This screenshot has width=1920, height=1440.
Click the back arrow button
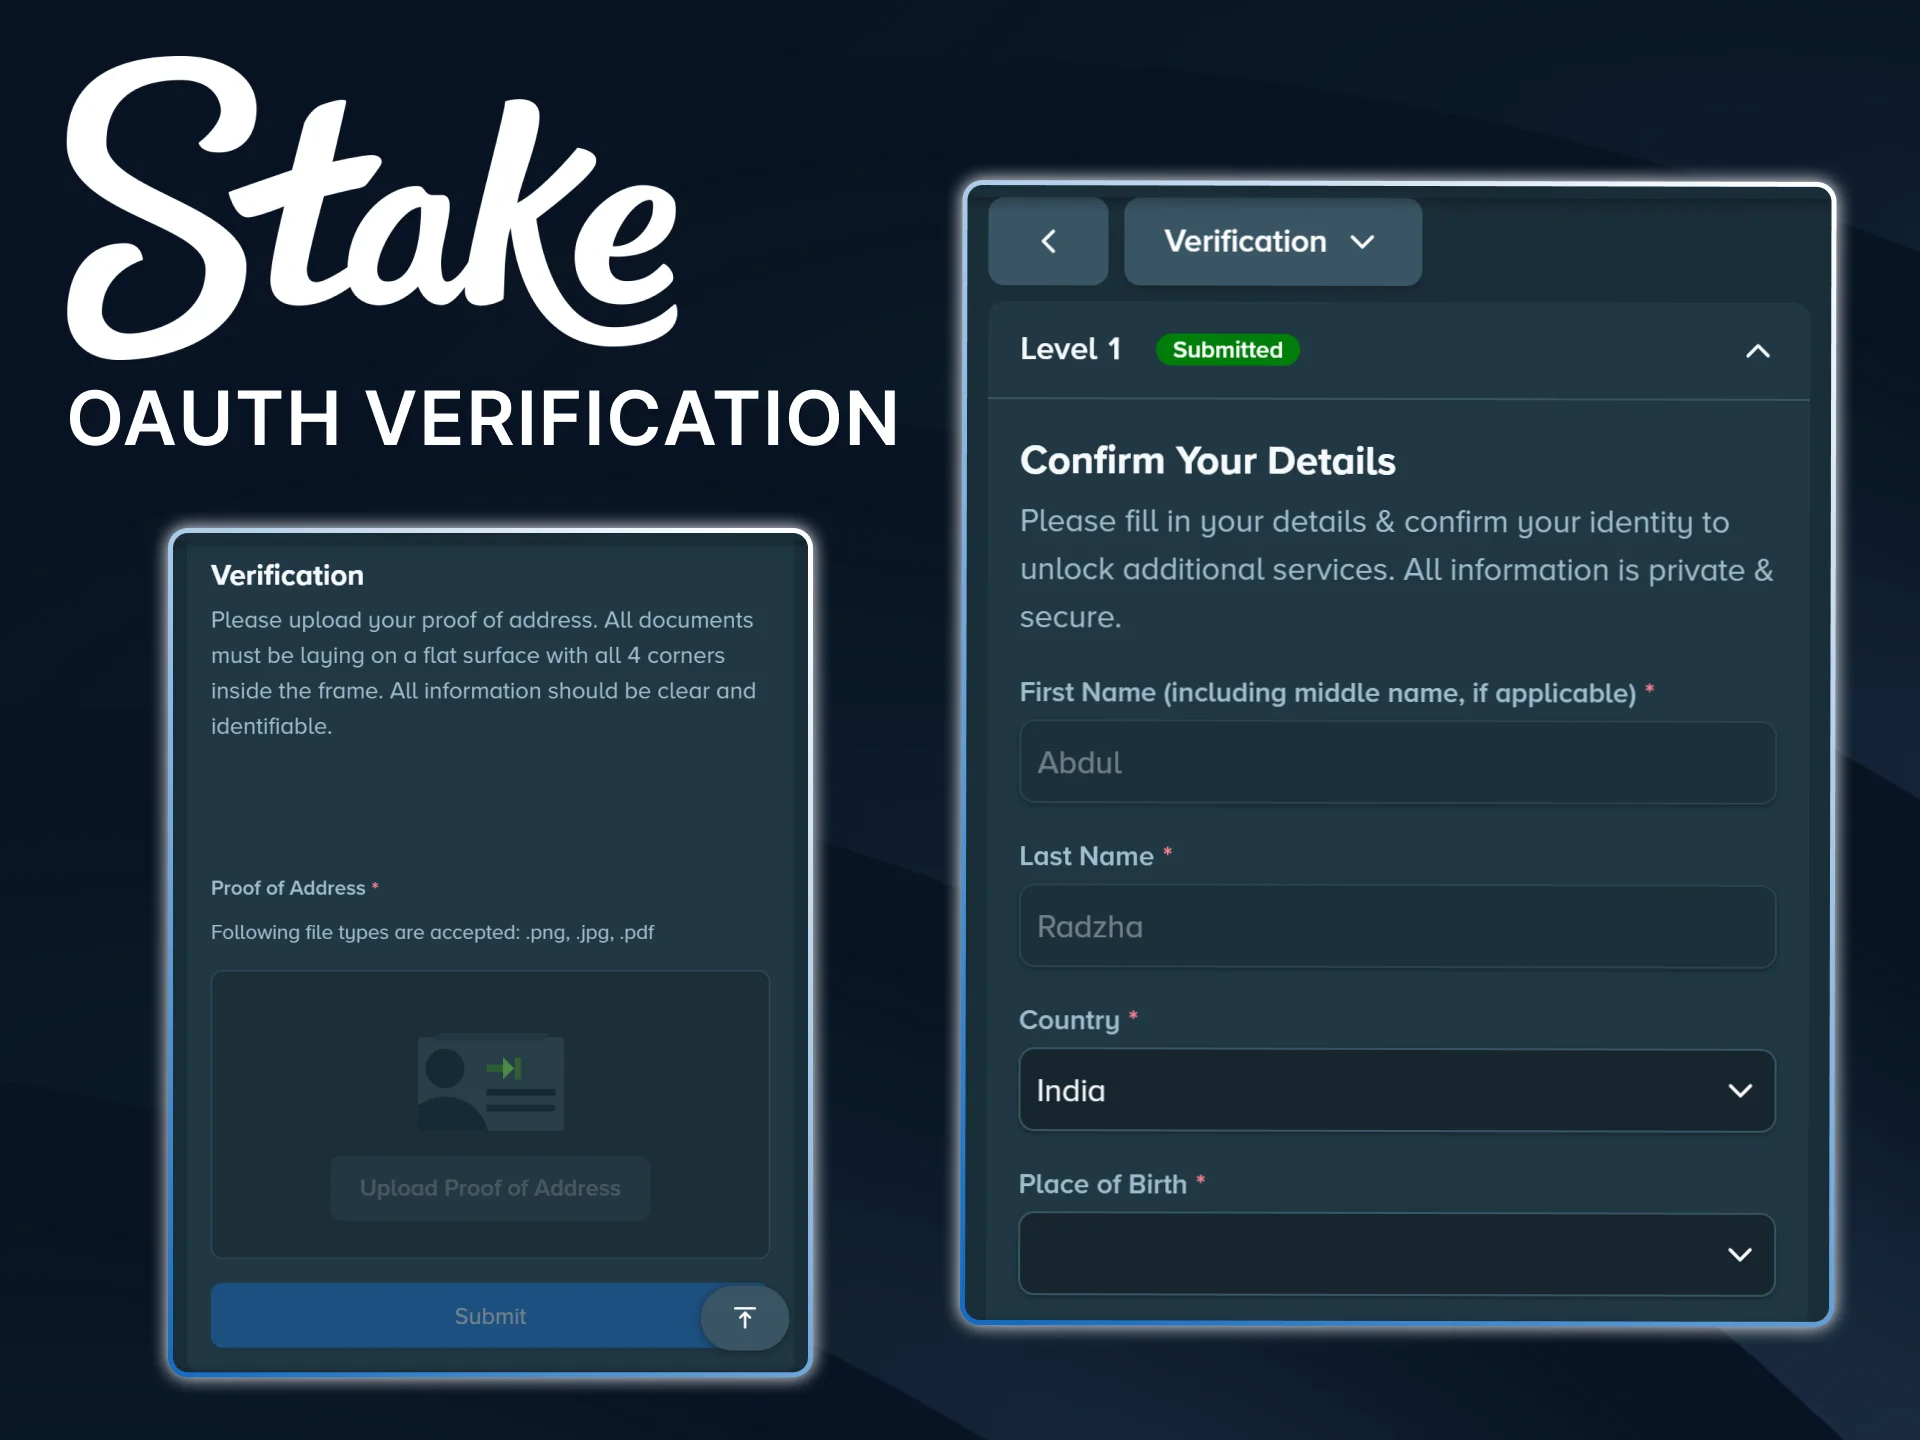(x=1048, y=241)
